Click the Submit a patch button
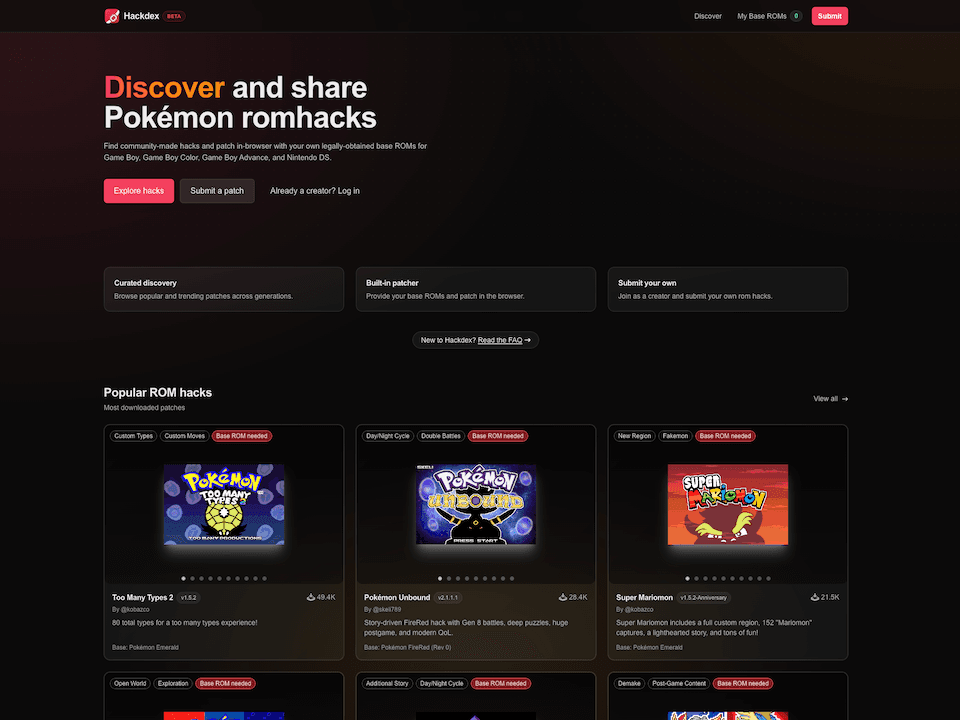960x720 pixels. tap(217, 191)
